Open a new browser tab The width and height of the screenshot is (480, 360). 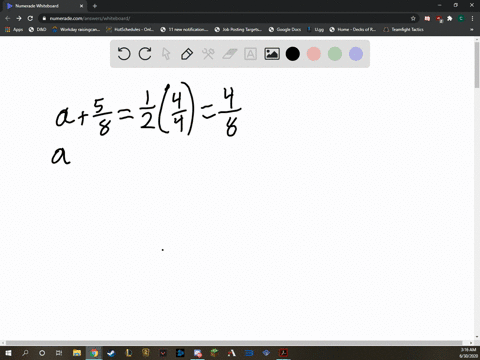(95, 6)
